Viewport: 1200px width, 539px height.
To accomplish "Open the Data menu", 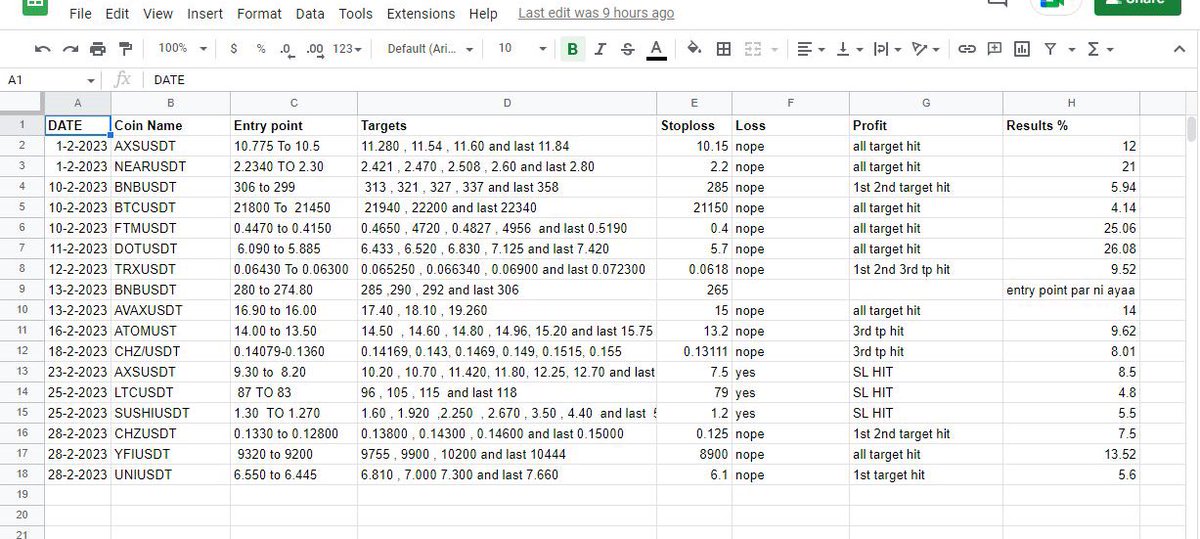I will (x=310, y=14).
